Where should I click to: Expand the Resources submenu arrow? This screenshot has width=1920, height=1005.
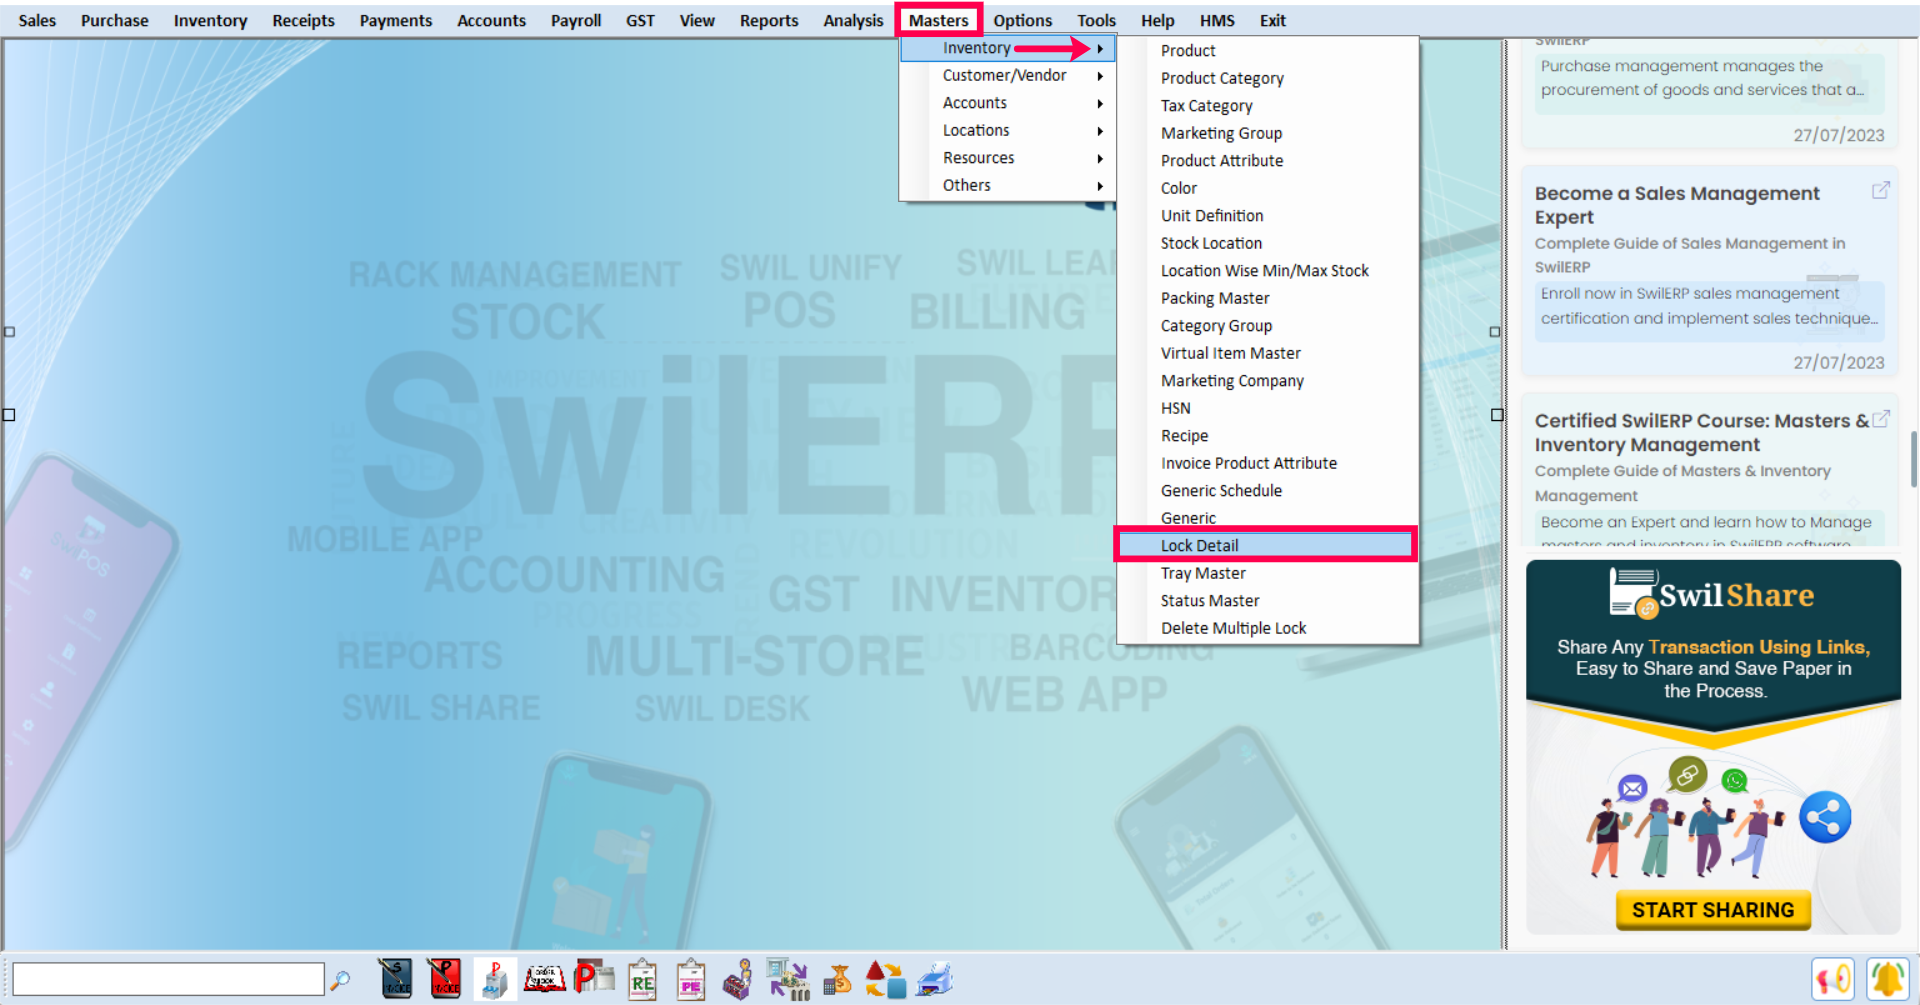(x=1099, y=158)
